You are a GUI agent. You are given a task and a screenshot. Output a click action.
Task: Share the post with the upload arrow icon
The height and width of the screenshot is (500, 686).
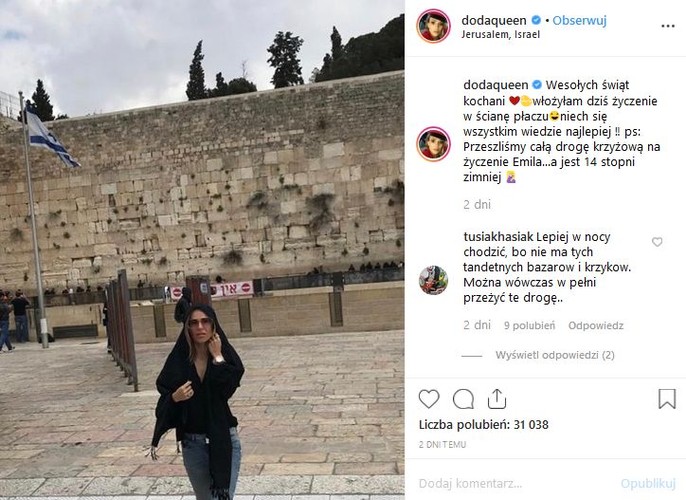pos(497,399)
